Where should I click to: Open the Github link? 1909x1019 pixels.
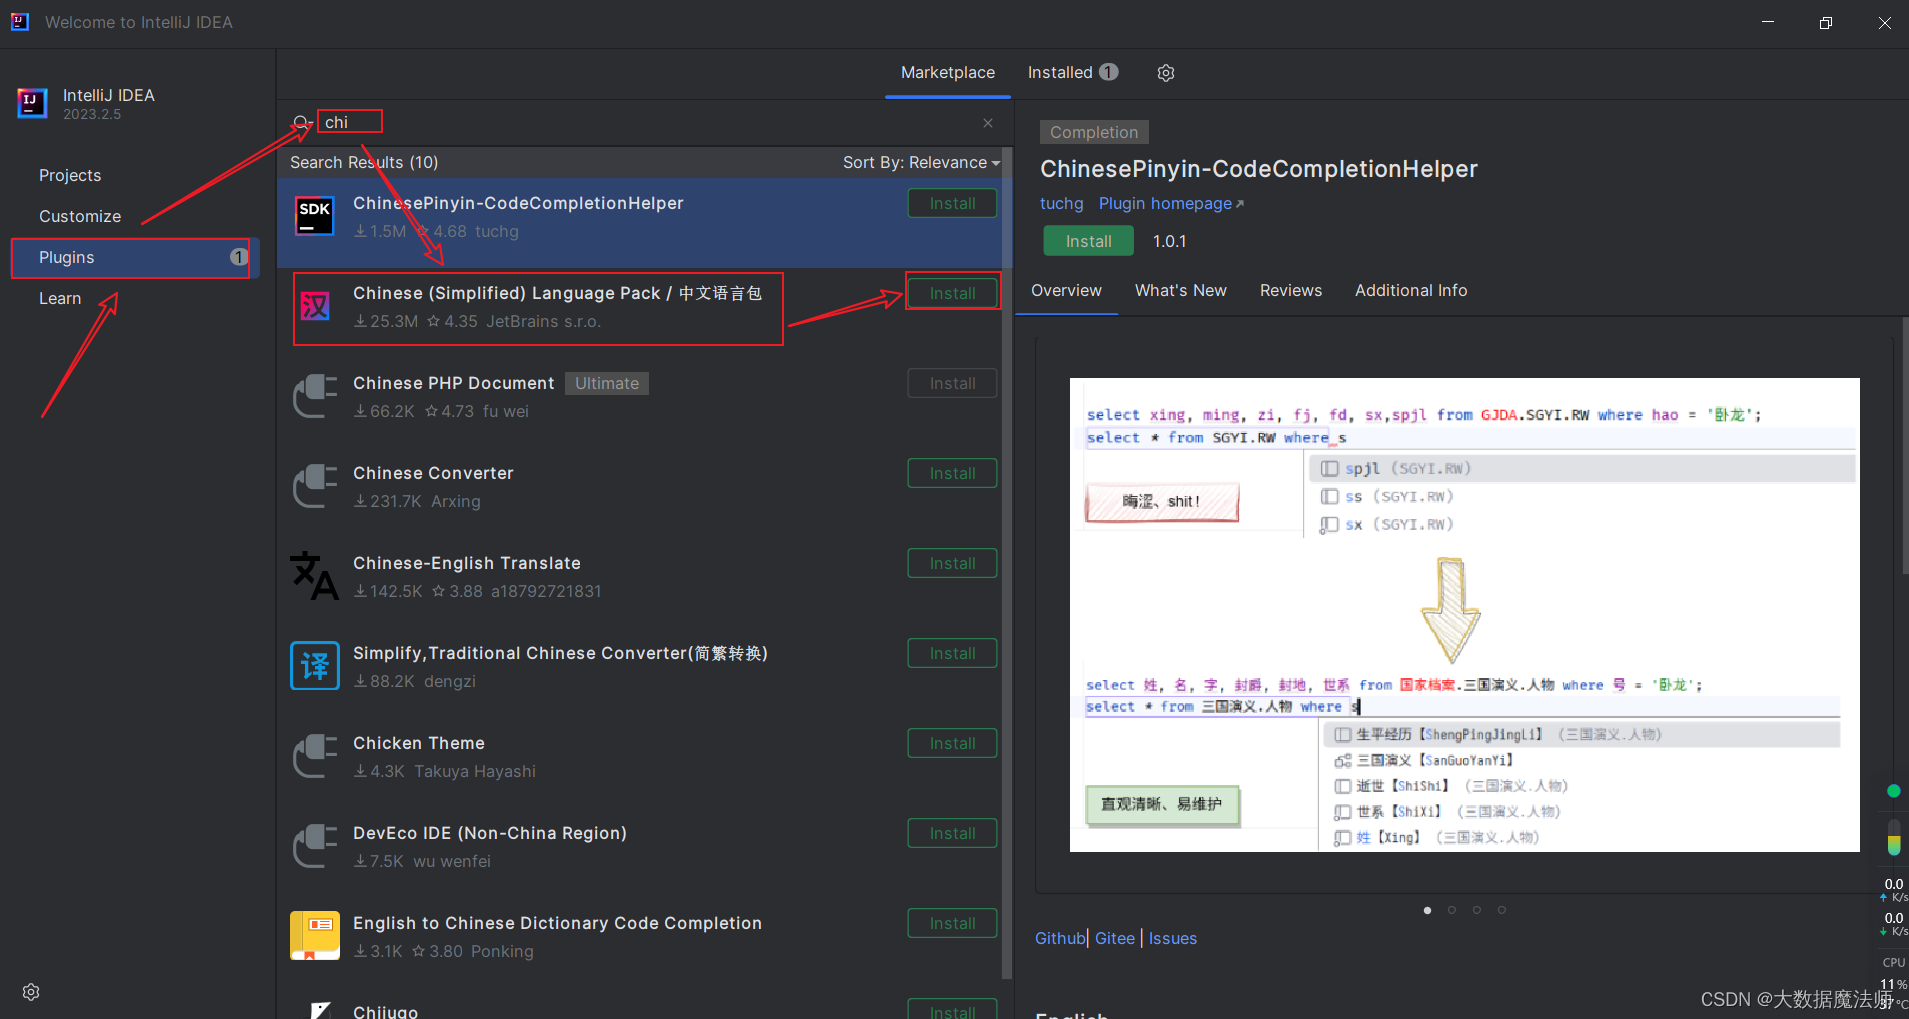(1059, 938)
